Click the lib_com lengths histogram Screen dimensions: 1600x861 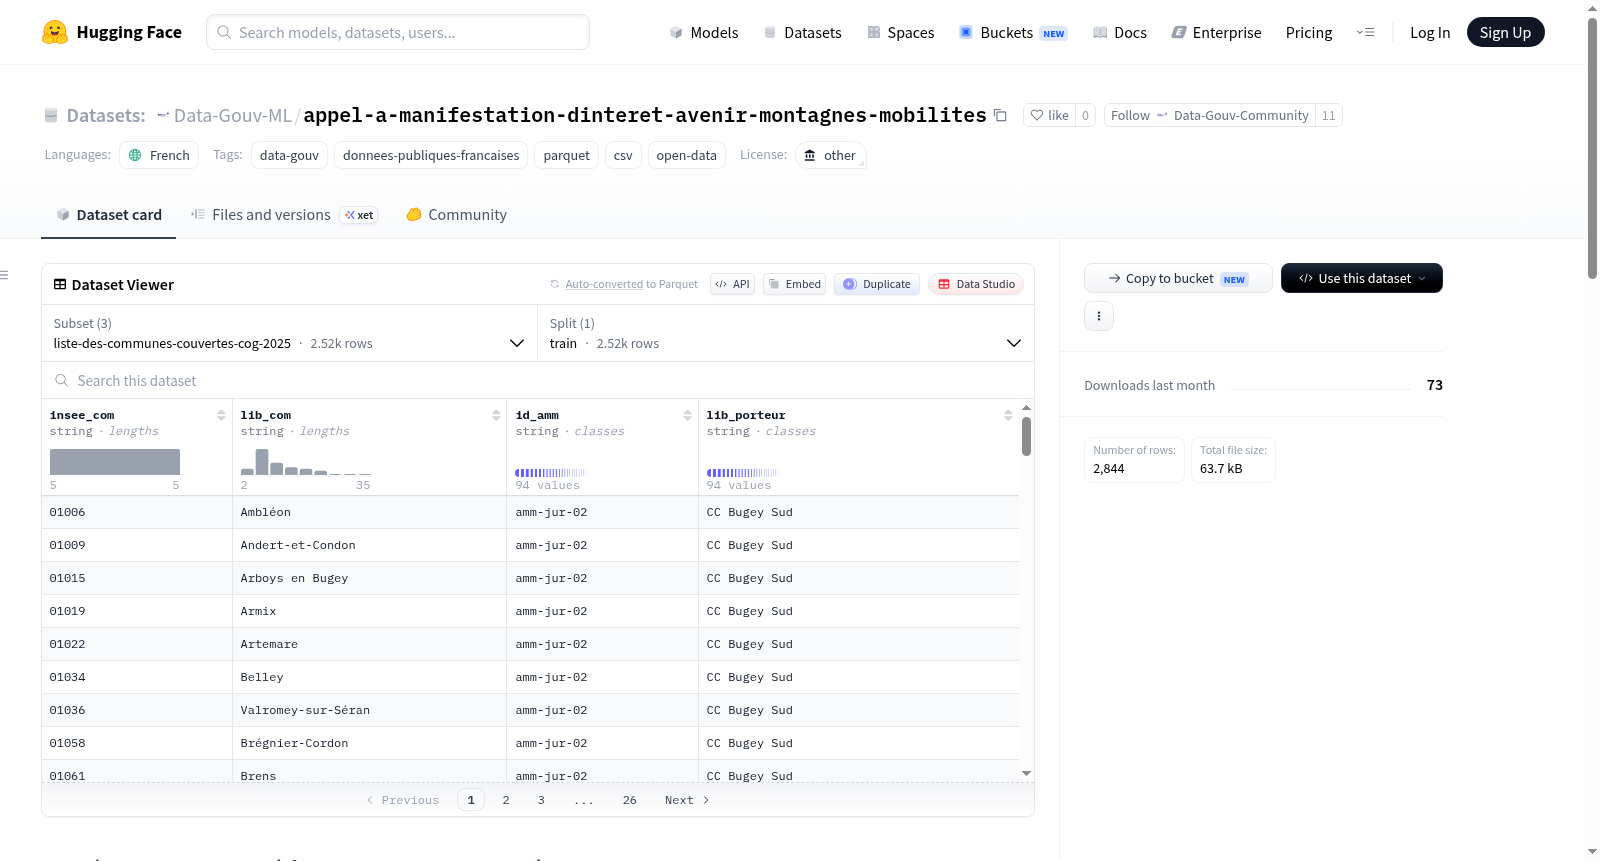pyautogui.click(x=305, y=462)
